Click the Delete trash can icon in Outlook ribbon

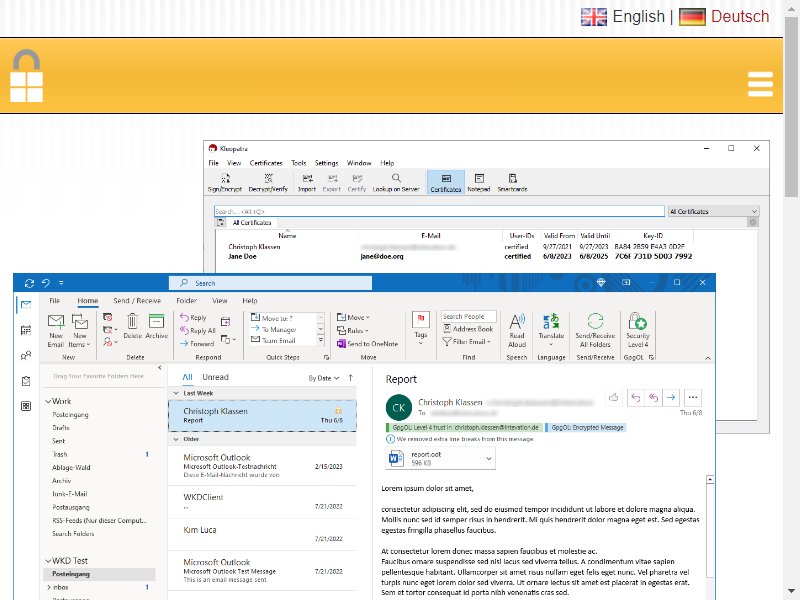tap(132, 326)
